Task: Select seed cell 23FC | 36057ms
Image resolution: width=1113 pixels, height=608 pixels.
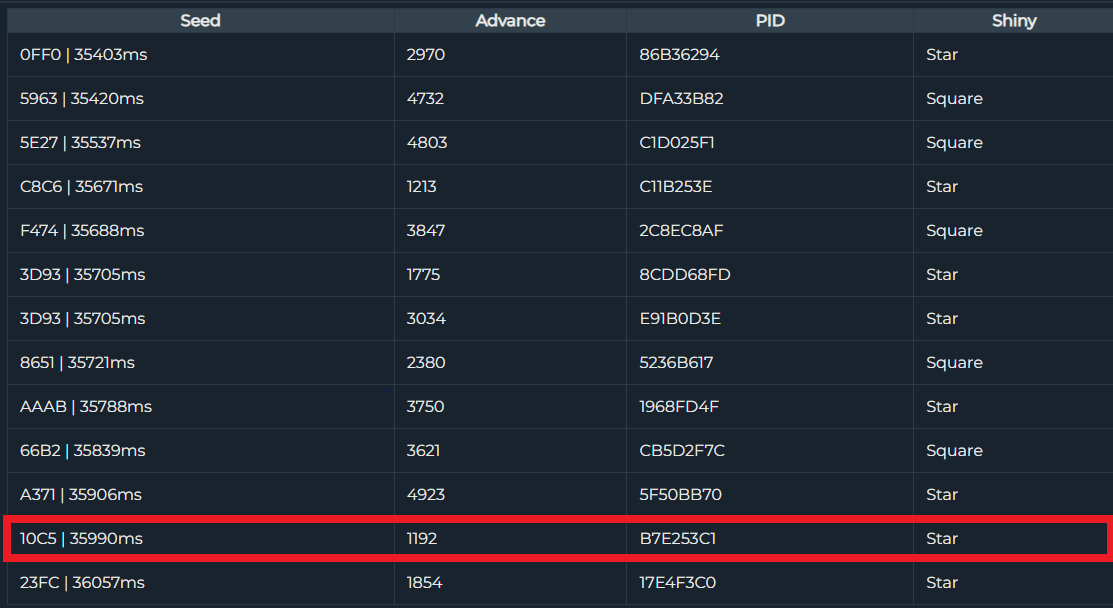Action: click(x=82, y=582)
